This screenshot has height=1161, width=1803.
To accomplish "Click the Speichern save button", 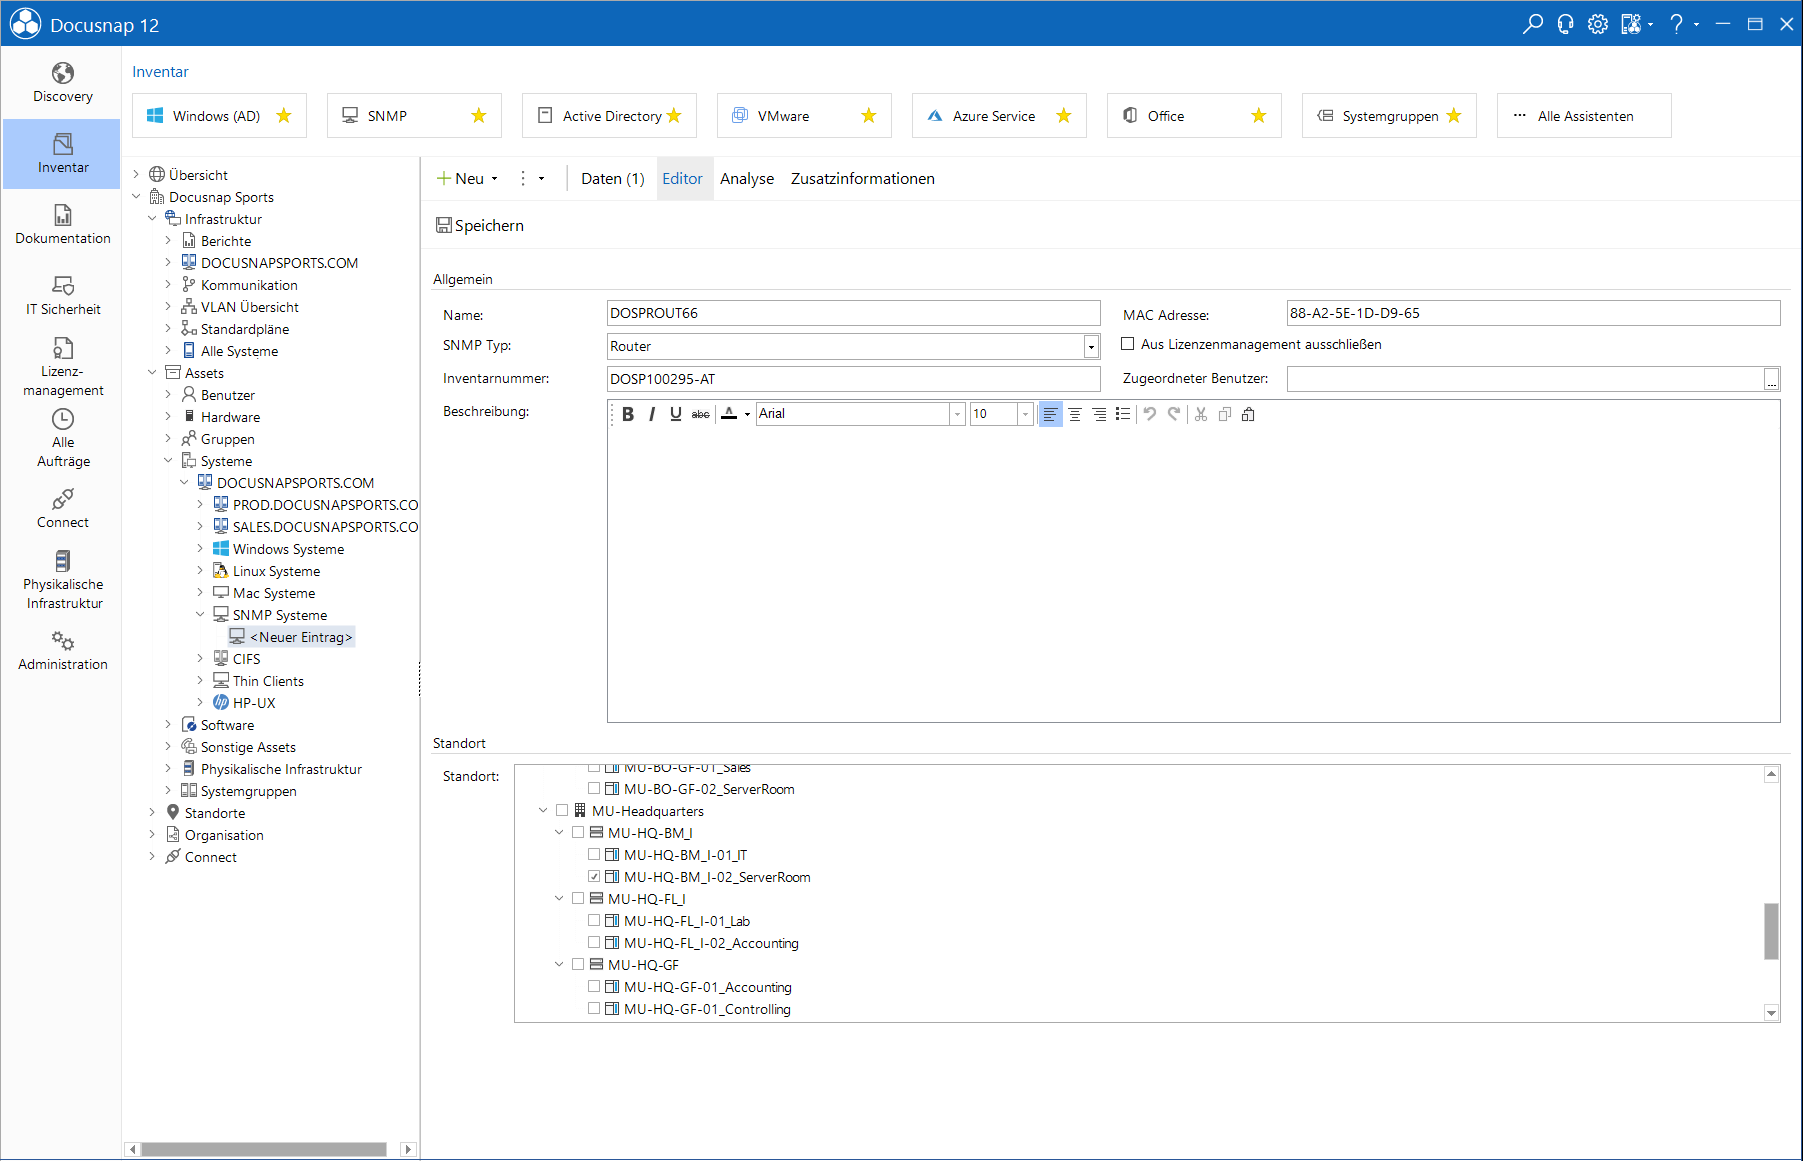I will click(x=480, y=226).
